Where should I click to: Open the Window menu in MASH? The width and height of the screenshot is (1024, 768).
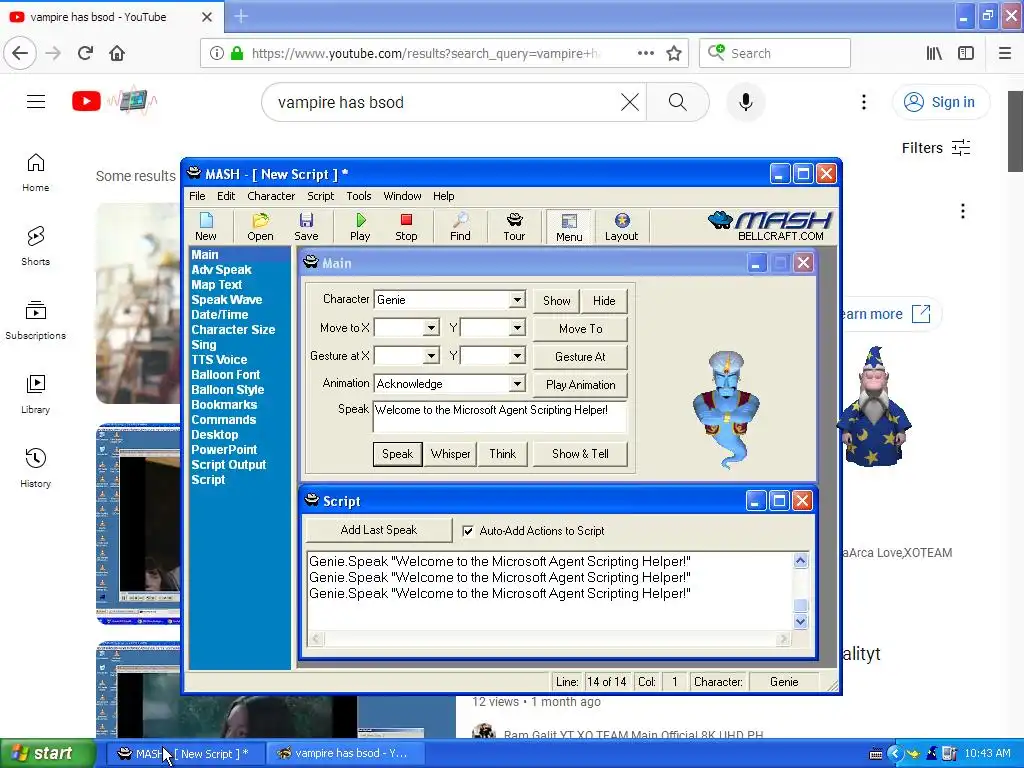(402, 196)
